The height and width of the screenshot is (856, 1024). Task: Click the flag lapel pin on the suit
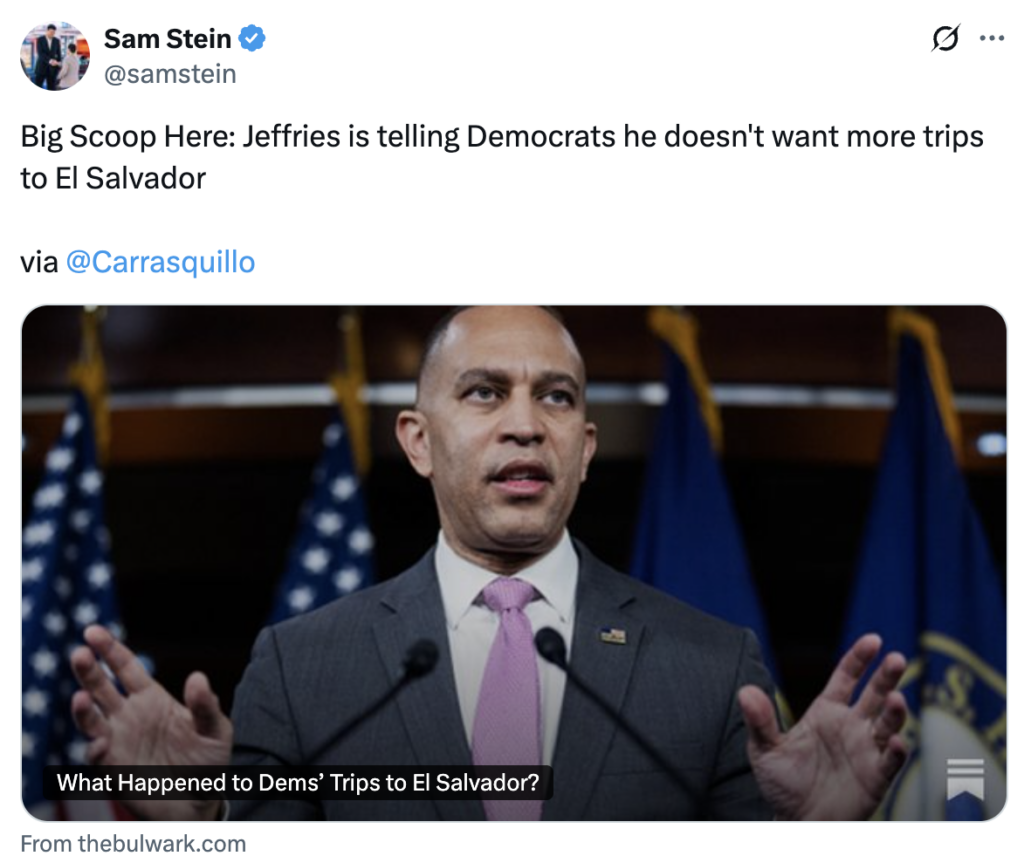coord(613,636)
